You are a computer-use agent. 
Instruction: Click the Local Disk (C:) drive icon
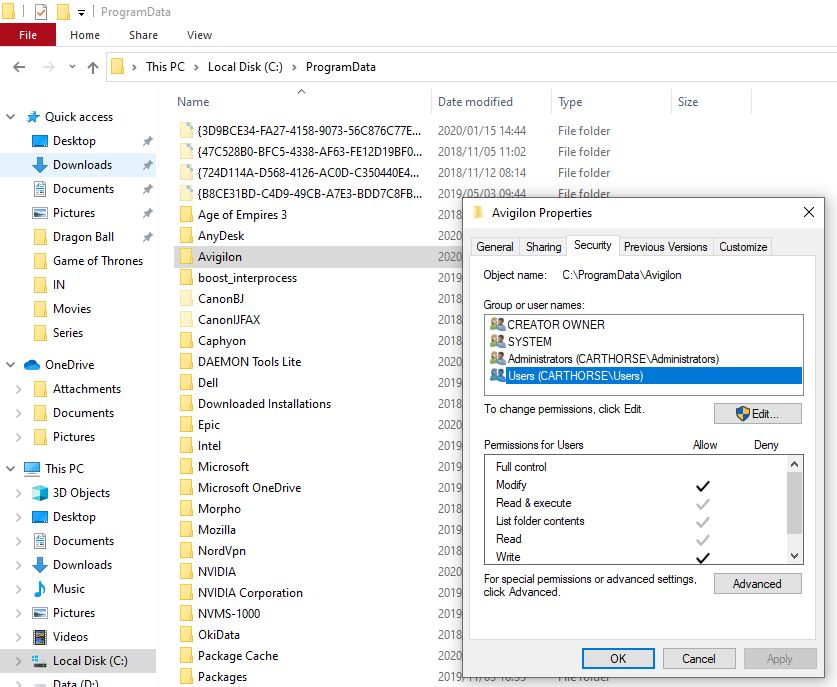(39, 661)
